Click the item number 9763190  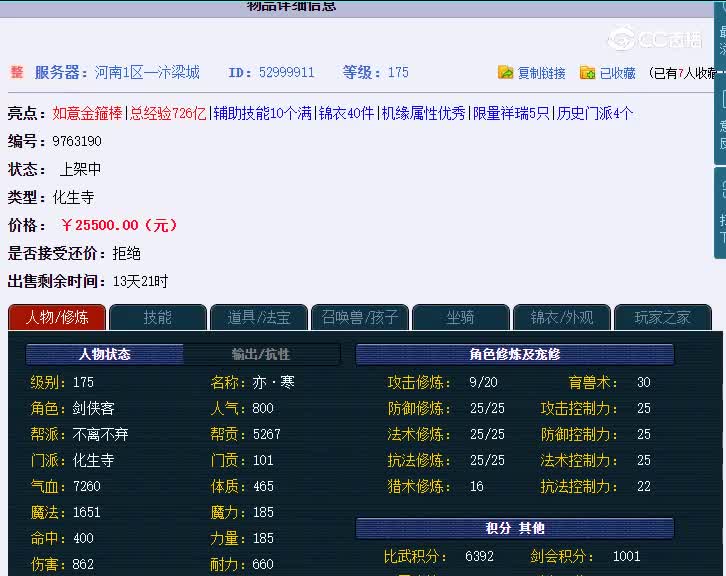tap(77, 141)
